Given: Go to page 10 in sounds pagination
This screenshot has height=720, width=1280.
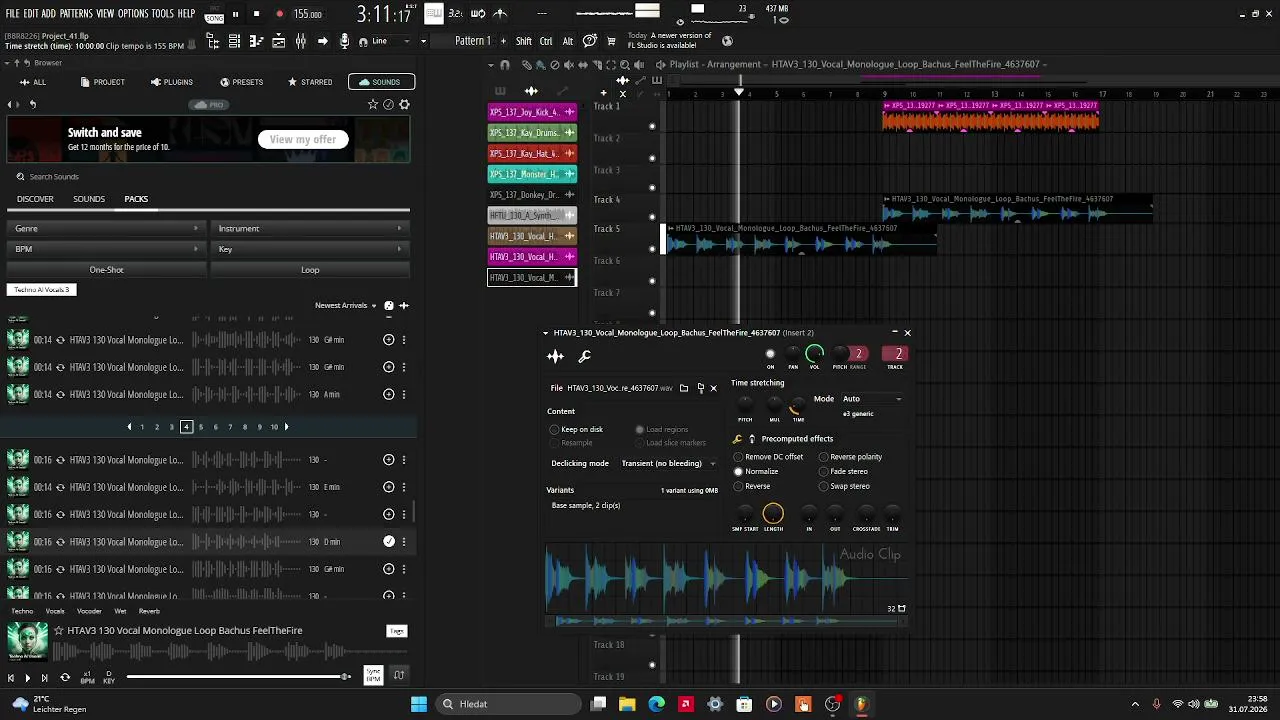Looking at the screenshot, I should 274,427.
